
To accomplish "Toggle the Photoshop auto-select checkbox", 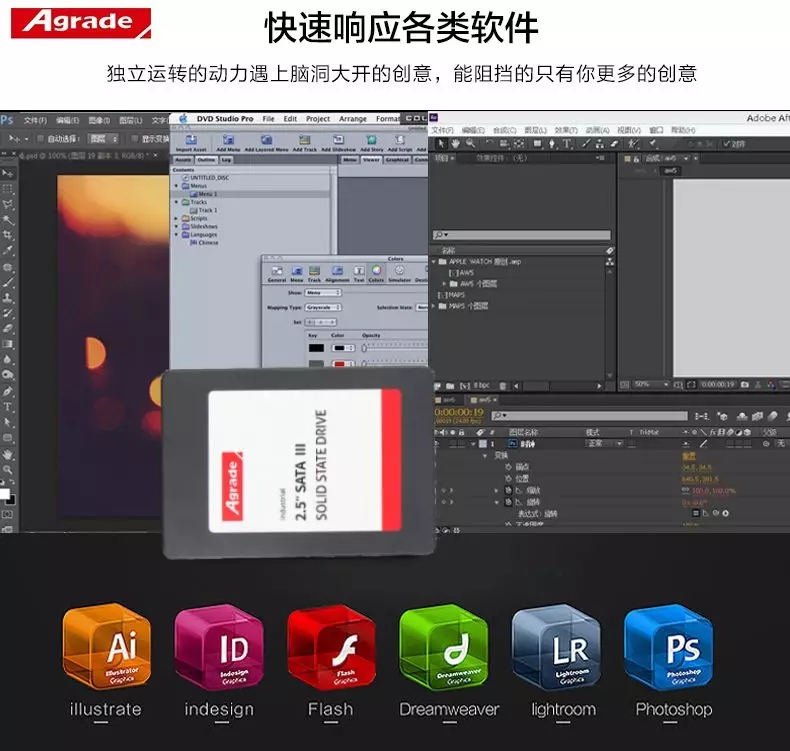I will (40, 139).
